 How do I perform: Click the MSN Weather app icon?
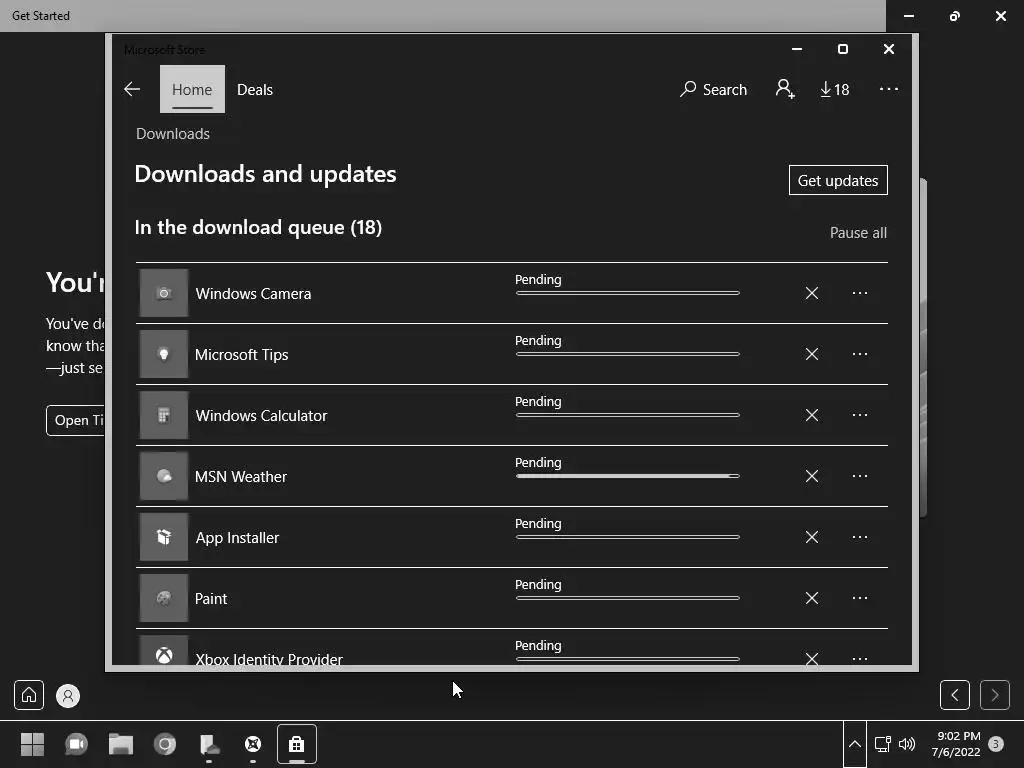[164, 476]
